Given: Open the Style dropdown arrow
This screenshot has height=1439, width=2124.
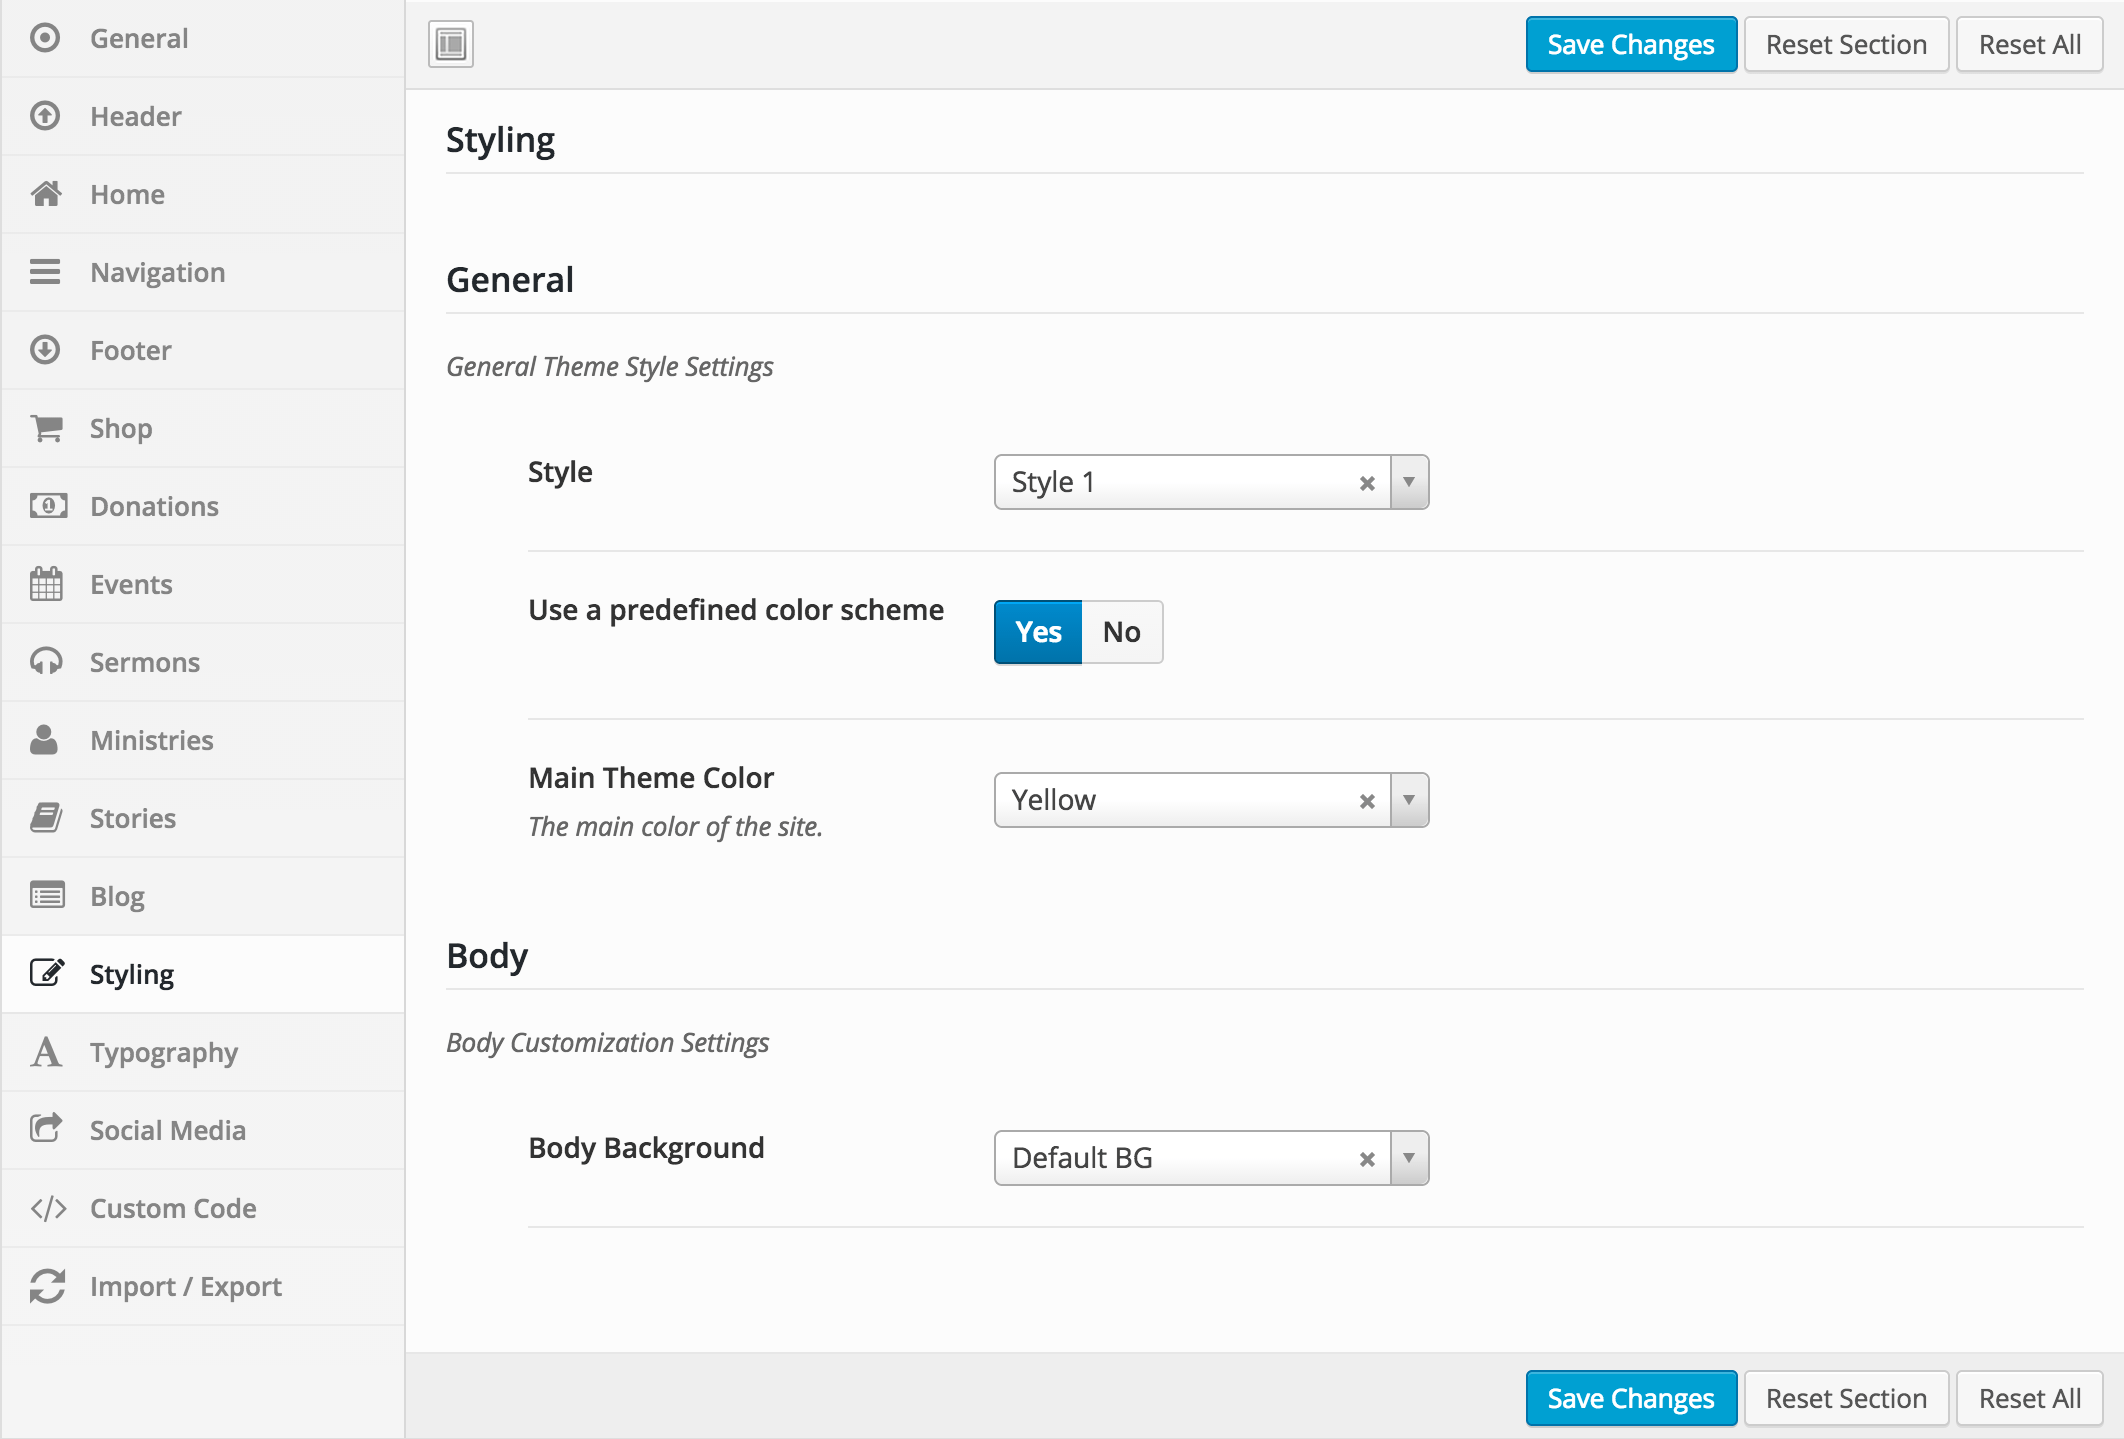Looking at the screenshot, I should click(x=1409, y=483).
